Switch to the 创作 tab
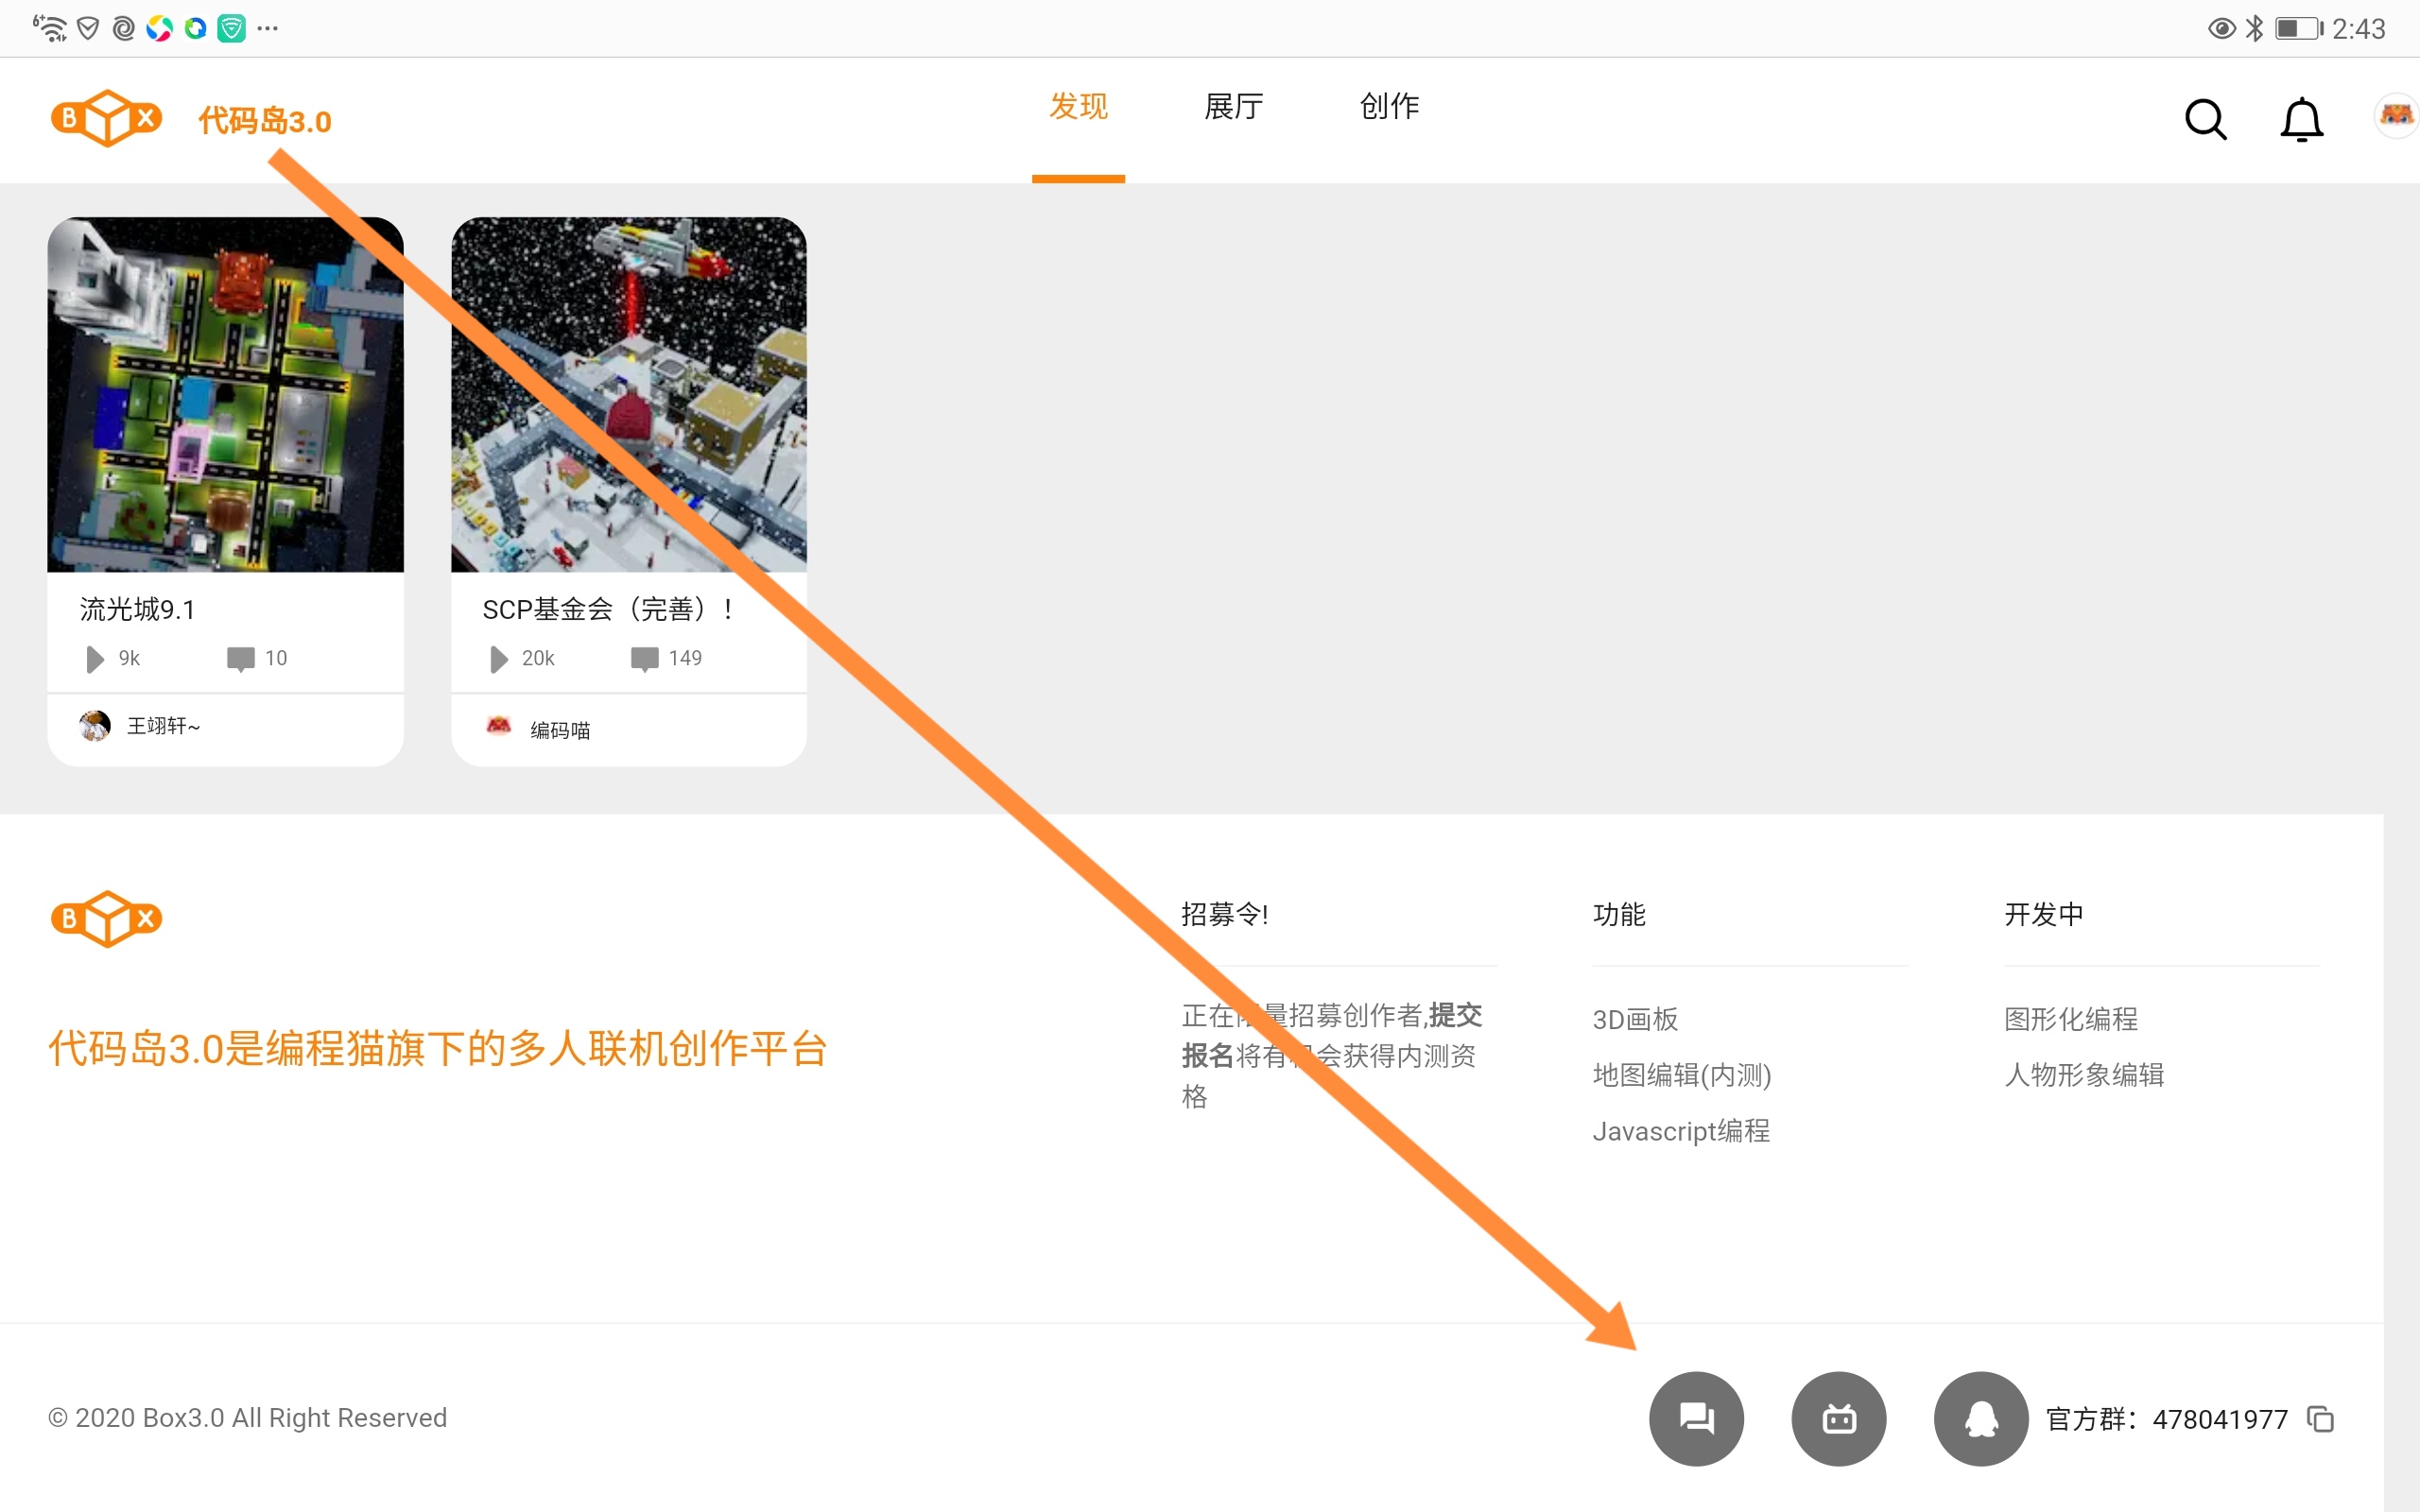2420x1512 pixels. [1389, 106]
